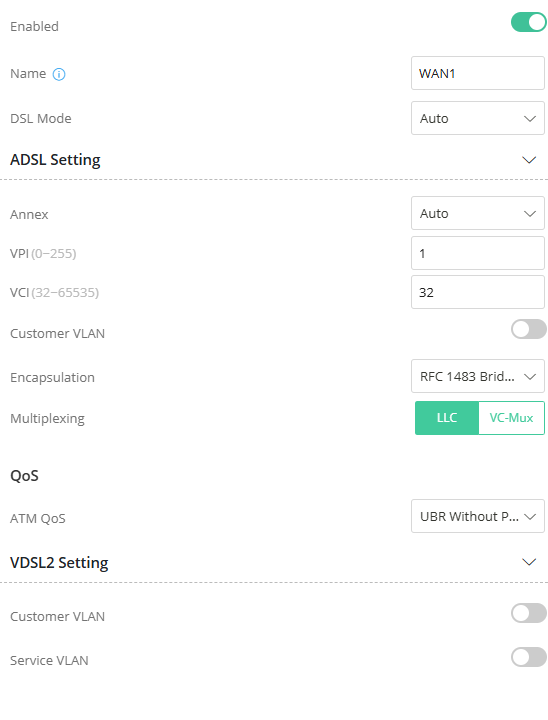Toggle ADSL Customer VLAN switch

click(529, 329)
